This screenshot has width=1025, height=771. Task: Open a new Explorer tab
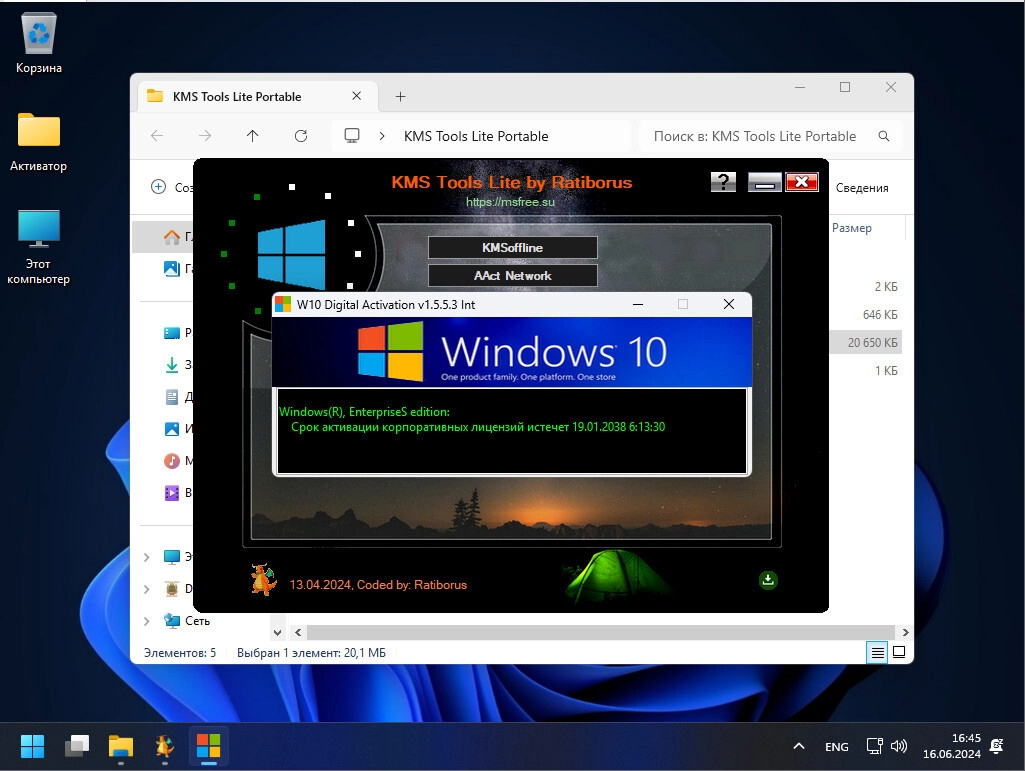[400, 97]
